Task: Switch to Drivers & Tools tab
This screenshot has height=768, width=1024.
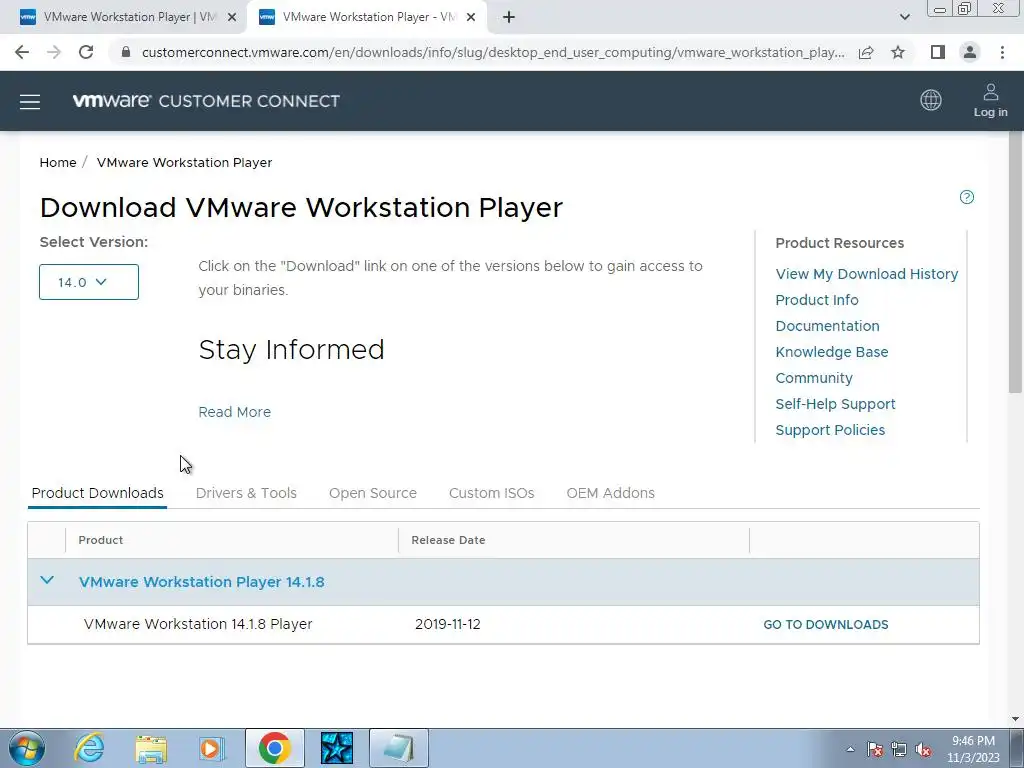Action: pyautogui.click(x=246, y=493)
